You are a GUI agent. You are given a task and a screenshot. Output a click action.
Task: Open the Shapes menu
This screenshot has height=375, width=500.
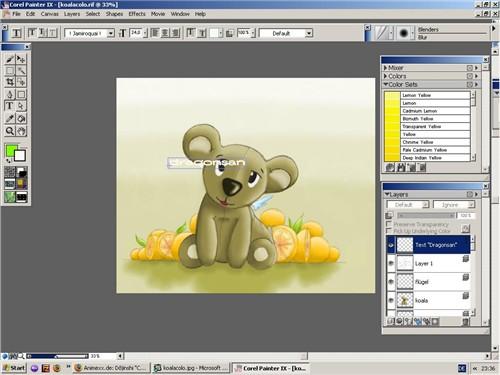pyautogui.click(x=114, y=14)
